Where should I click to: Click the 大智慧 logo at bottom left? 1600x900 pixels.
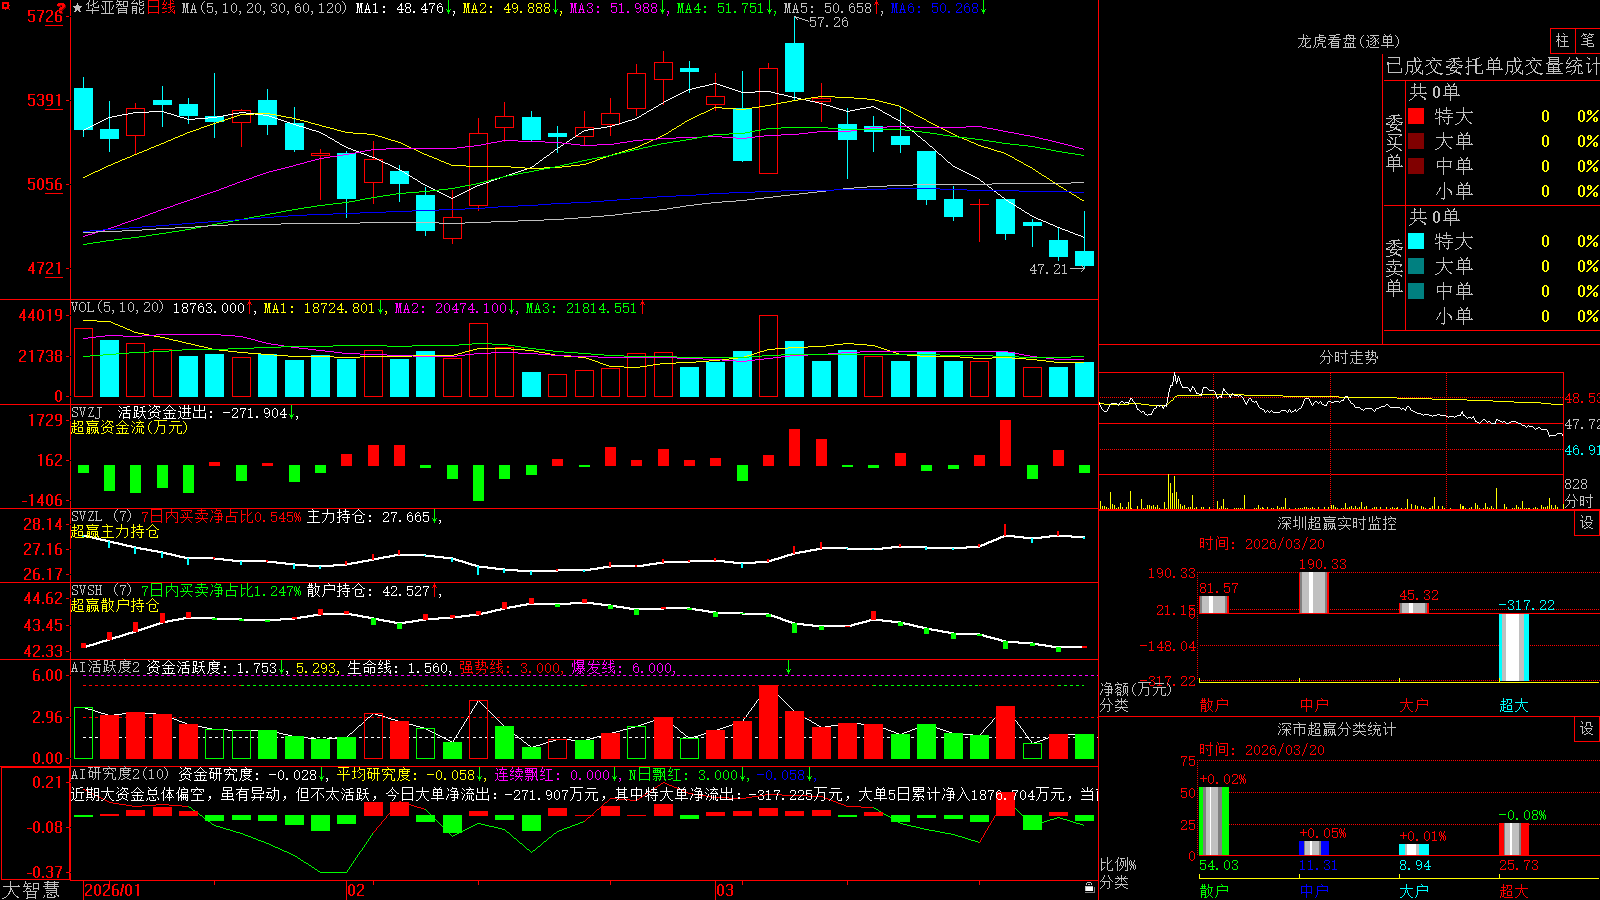click(30, 890)
